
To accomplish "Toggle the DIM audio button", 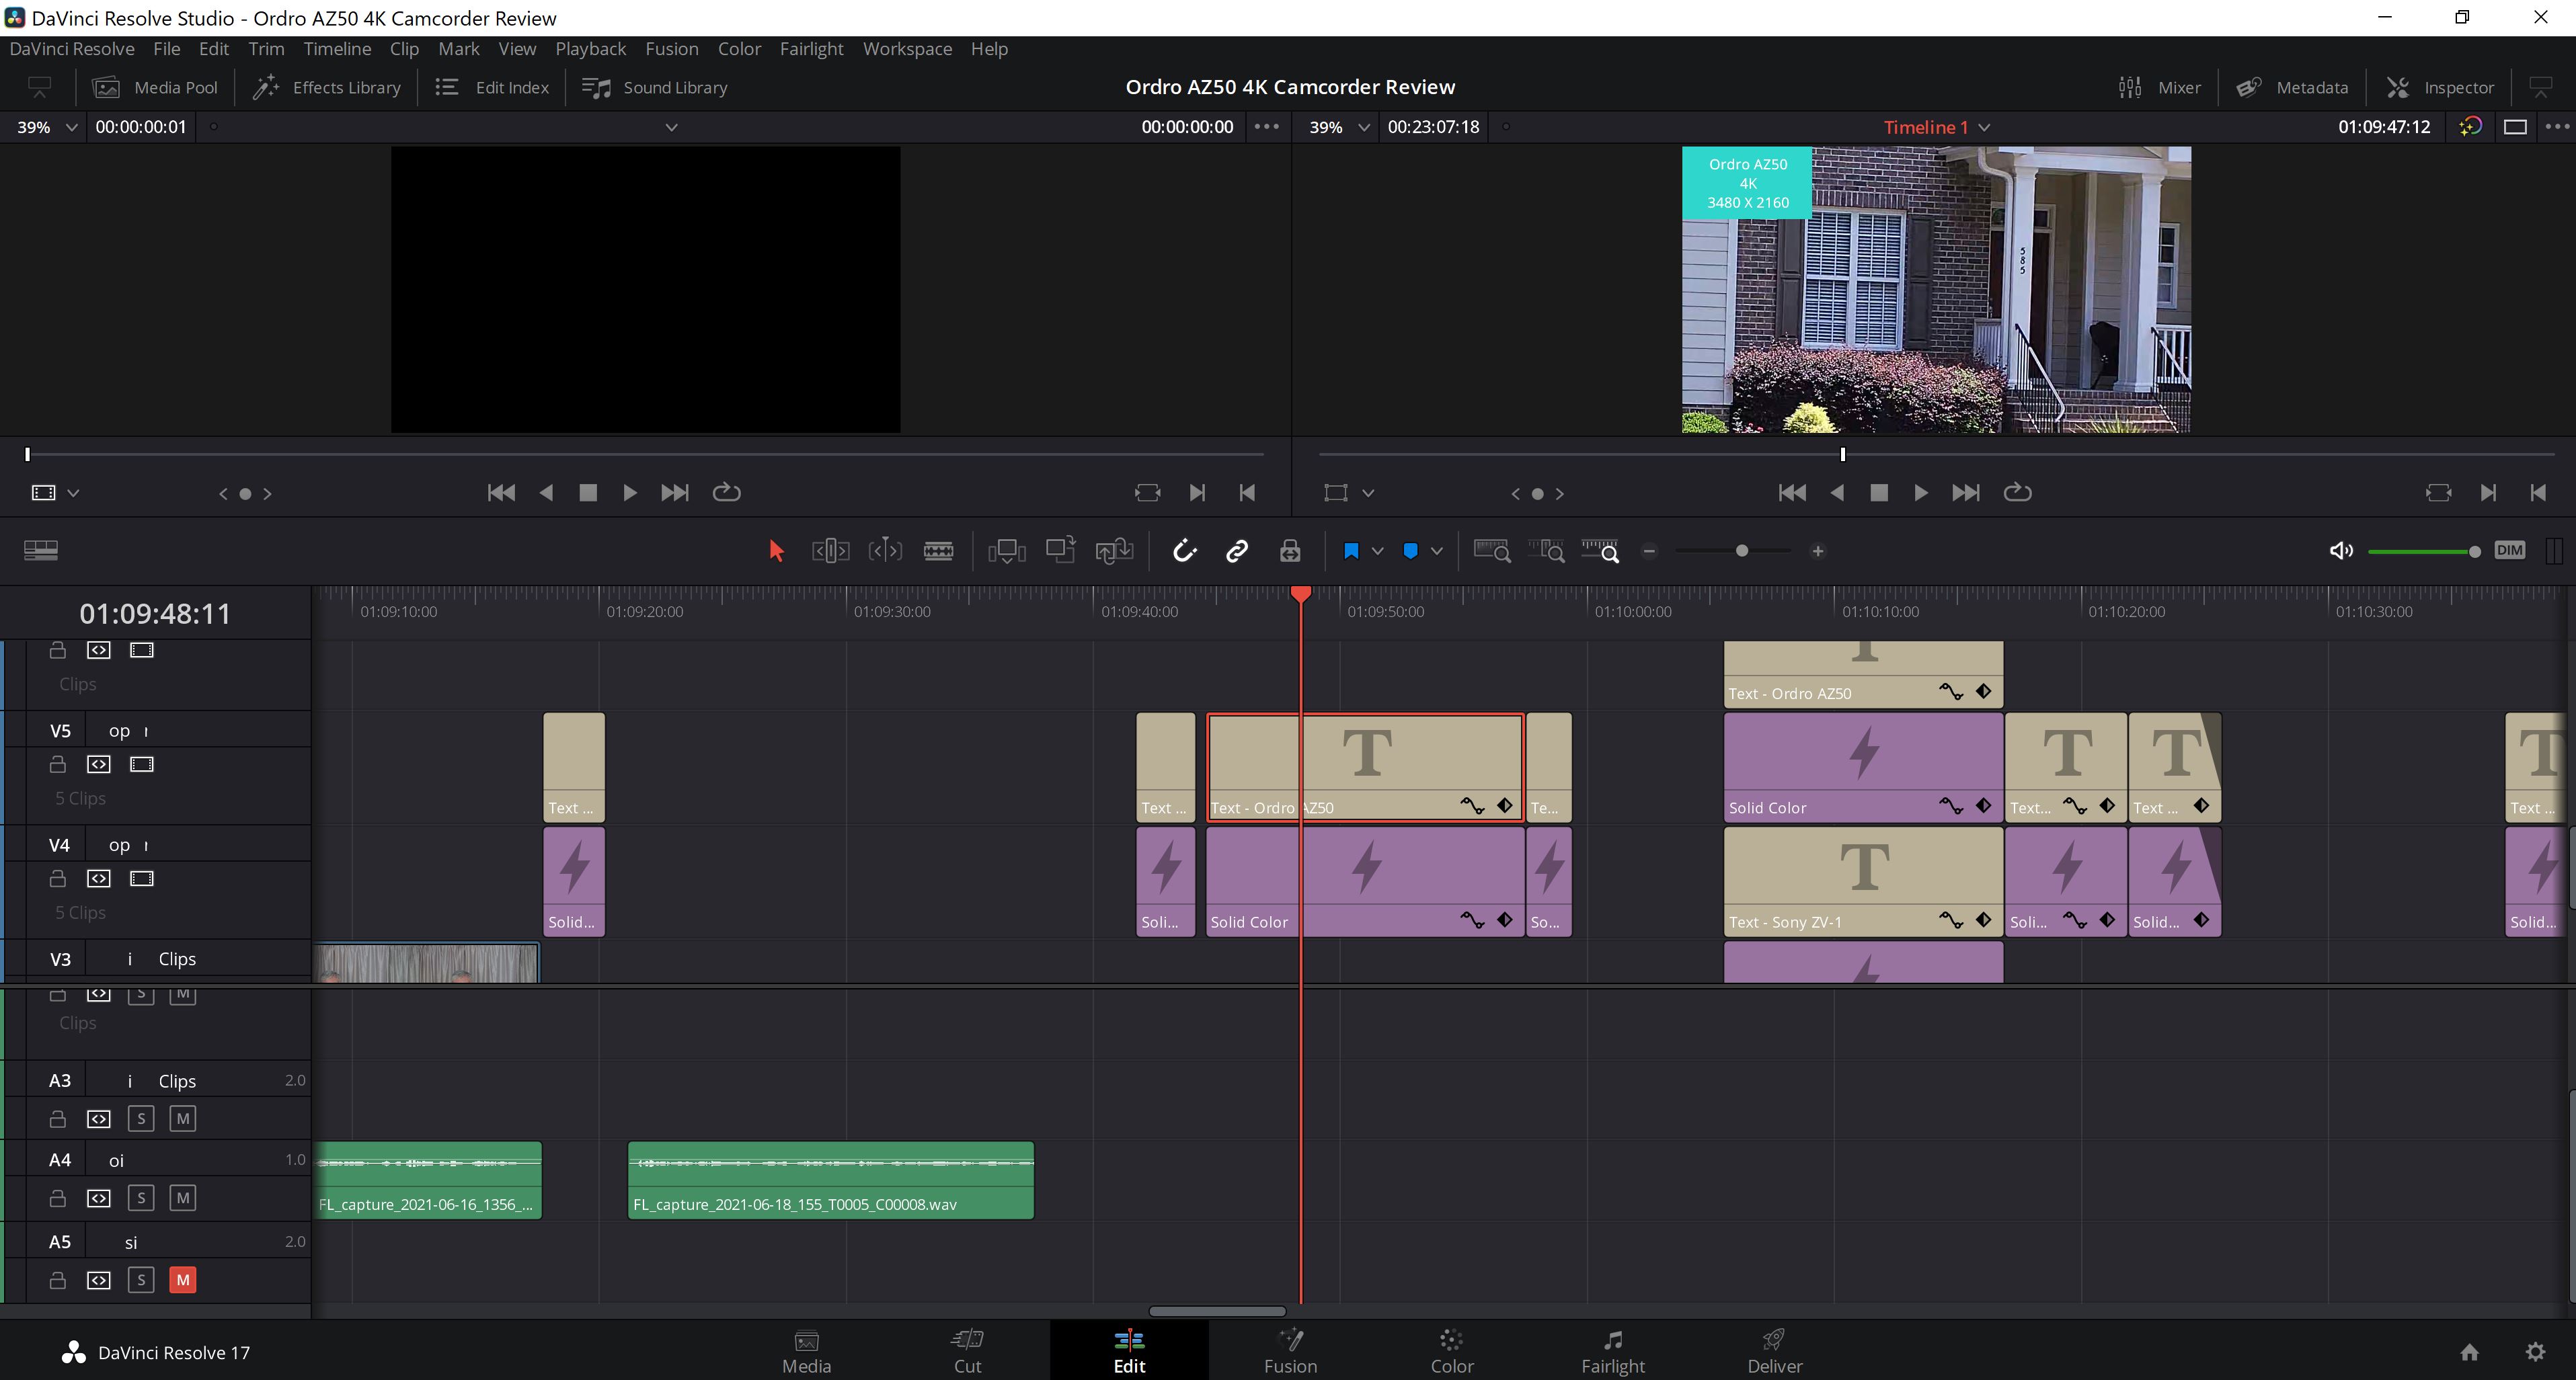I will coord(2510,550).
